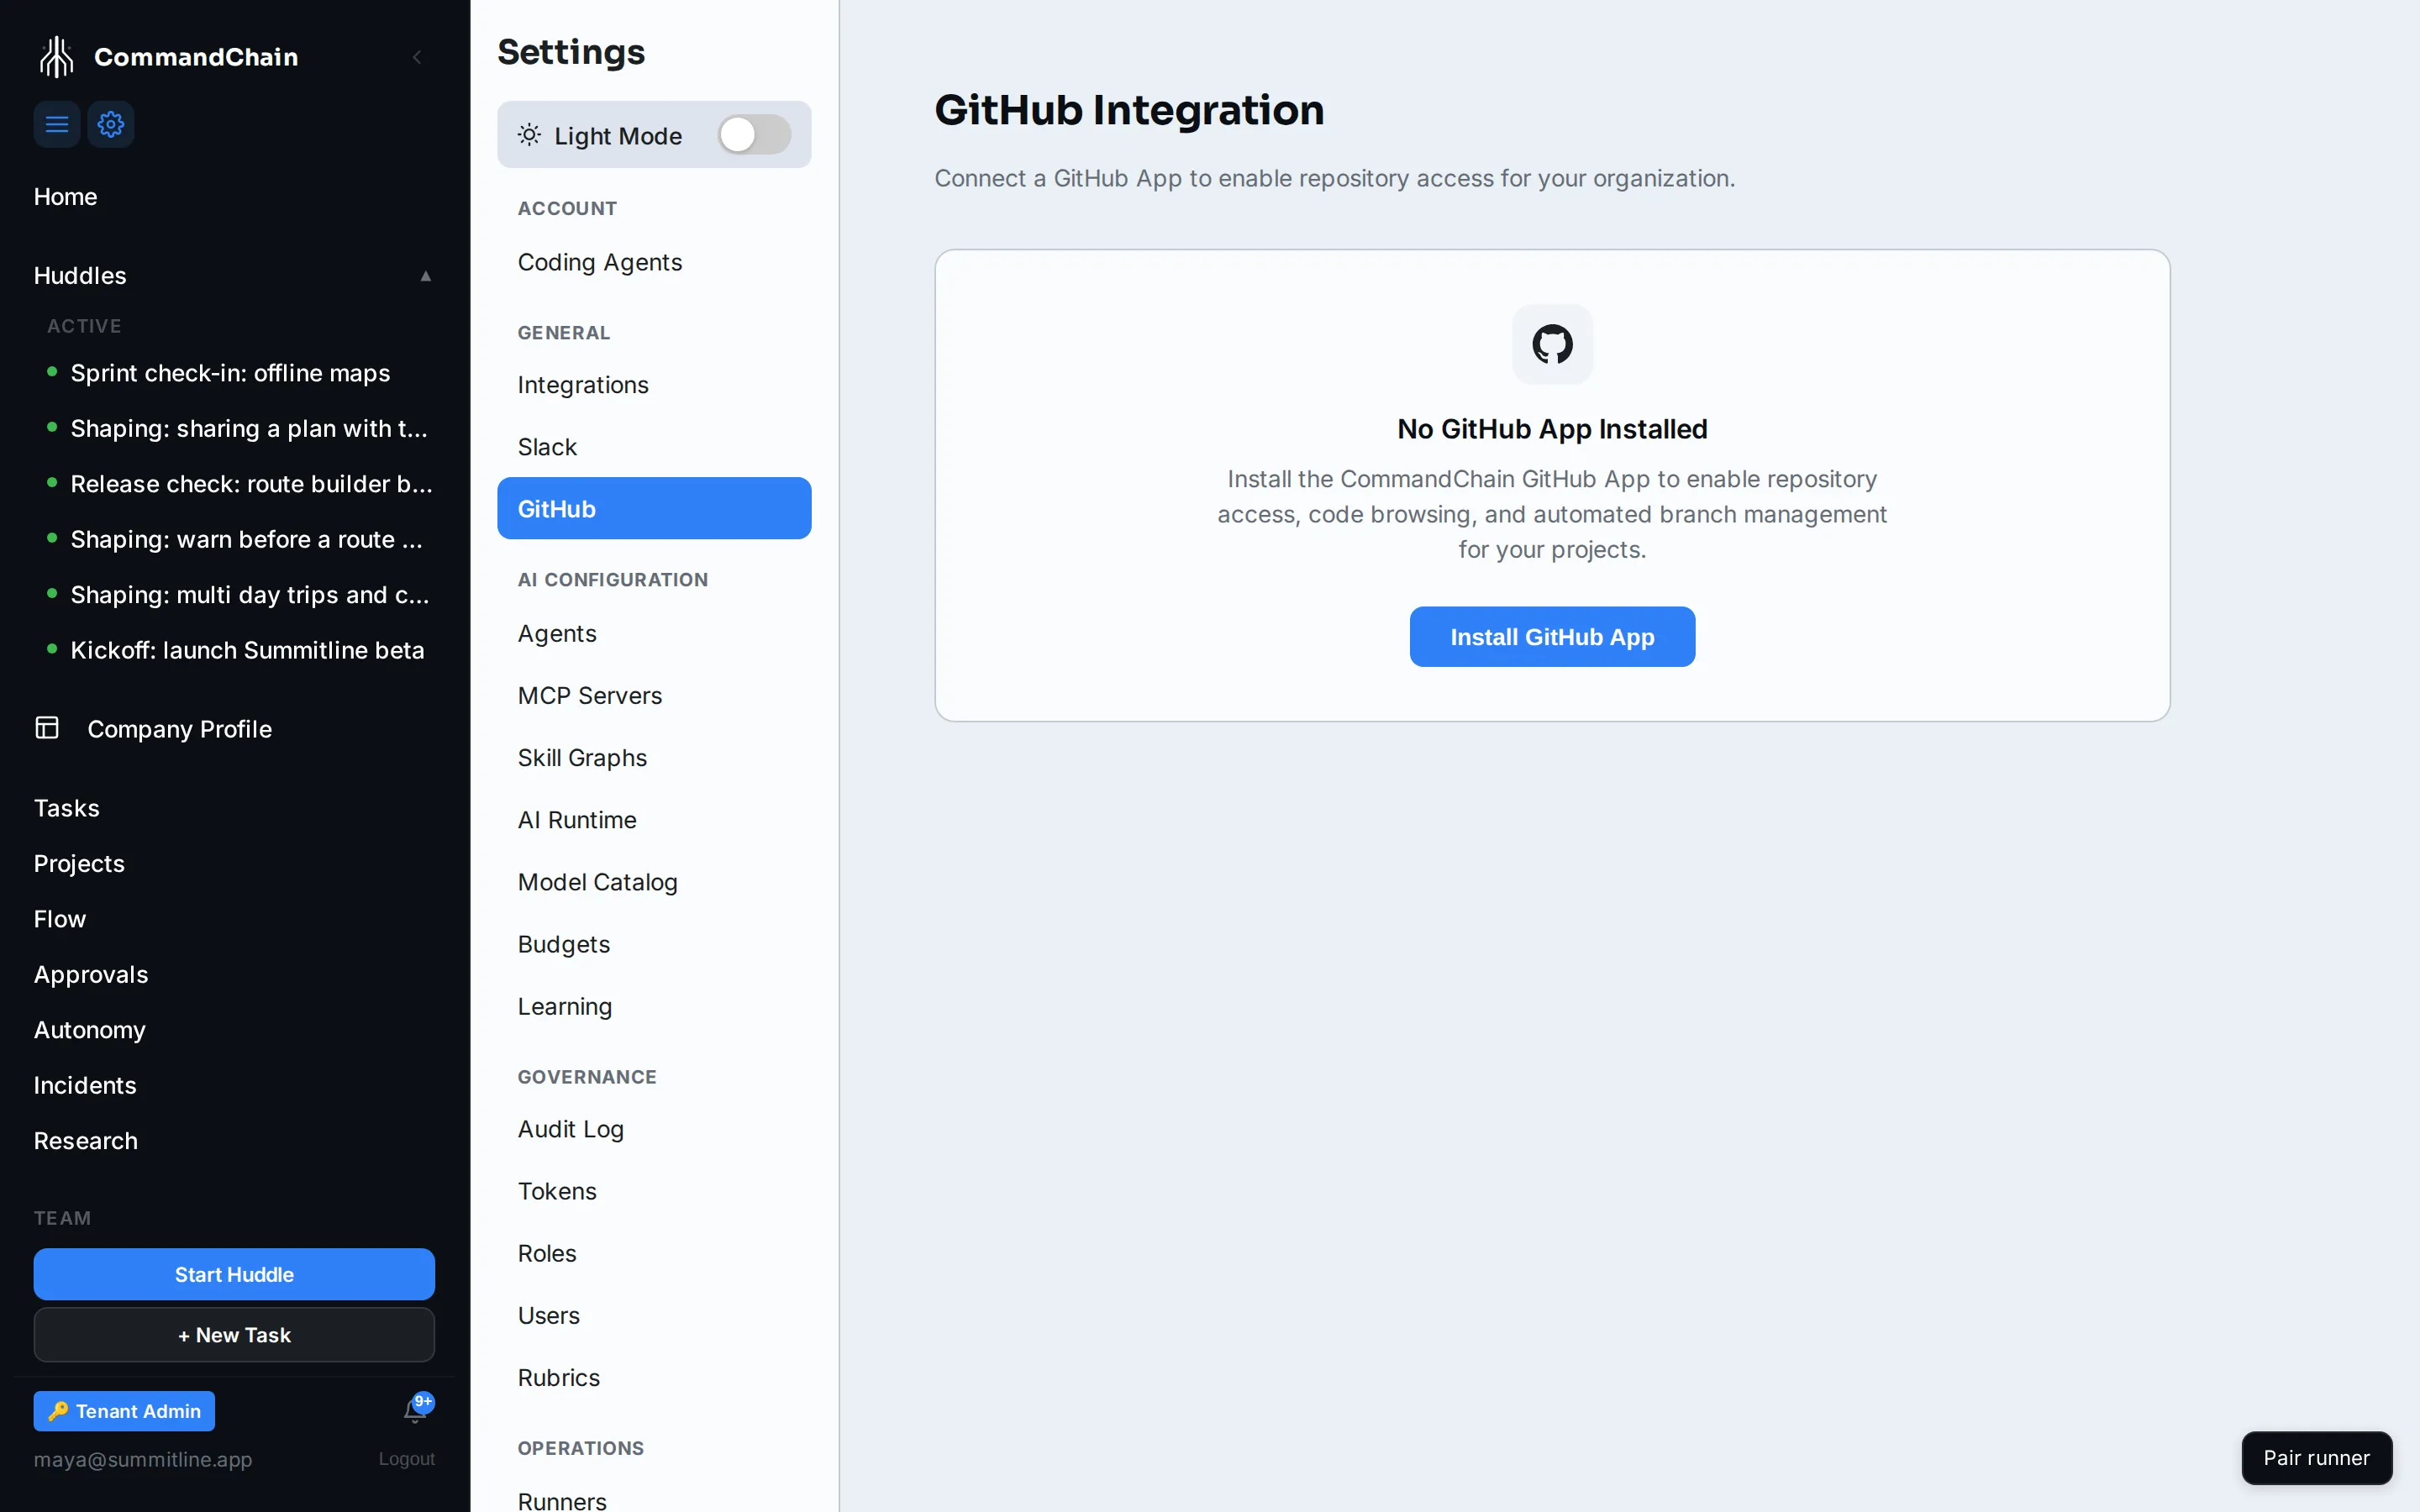
Task: Click the sun icon next to Light Mode
Action: click(x=529, y=135)
